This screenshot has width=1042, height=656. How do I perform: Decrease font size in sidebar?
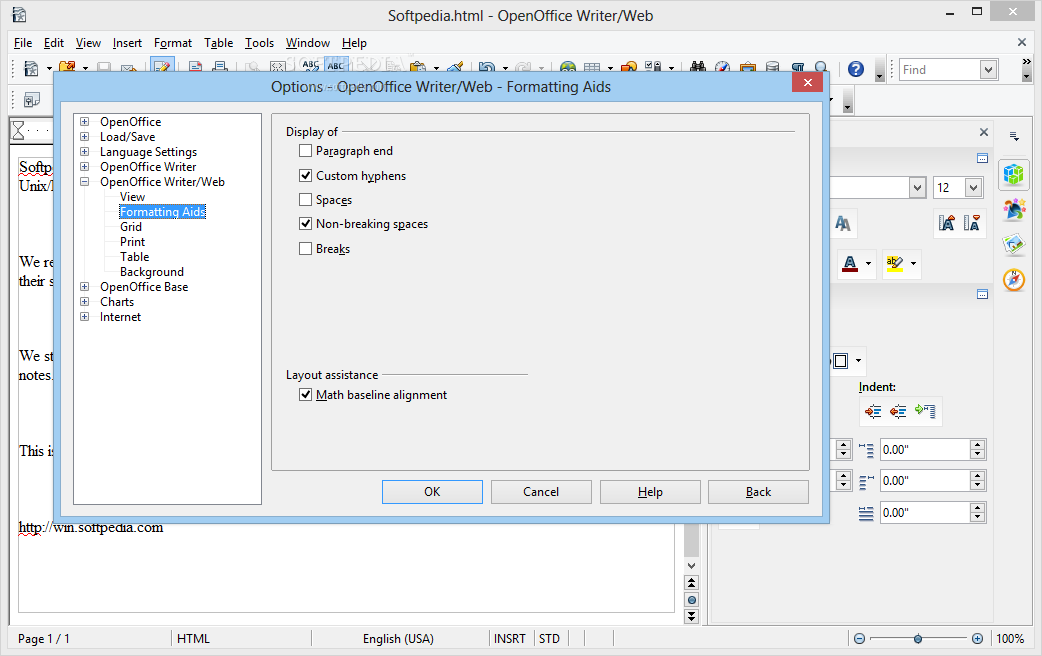point(972,223)
